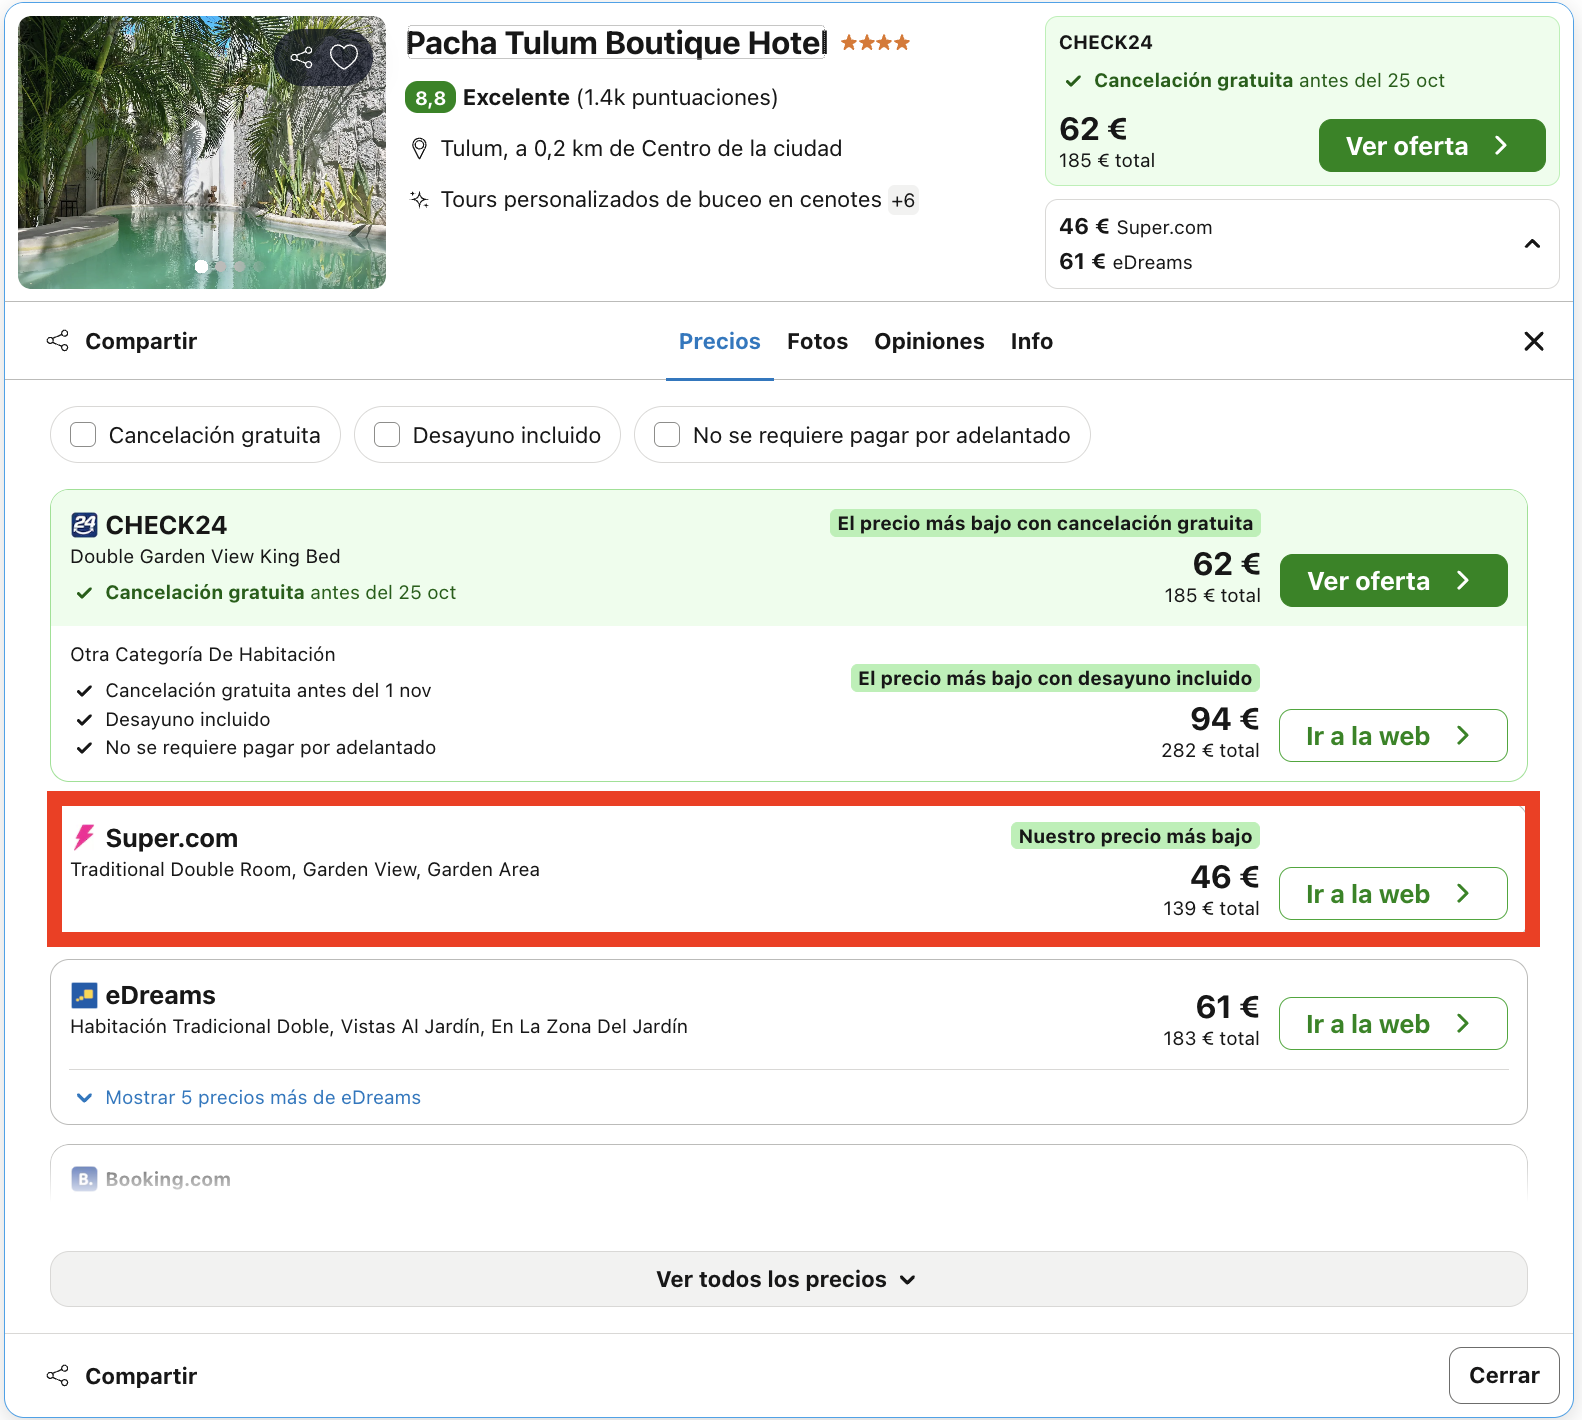1582x1420 pixels.
Task: Click the Pacha Tulum Boutique Hotel title
Action: coord(616,43)
